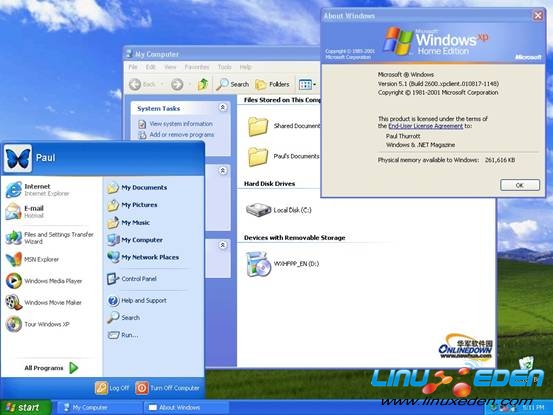Screen dimensions: 553x415
Task: Select the WXHFPP_EN (D:) CD drive
Action: (282, 264)
